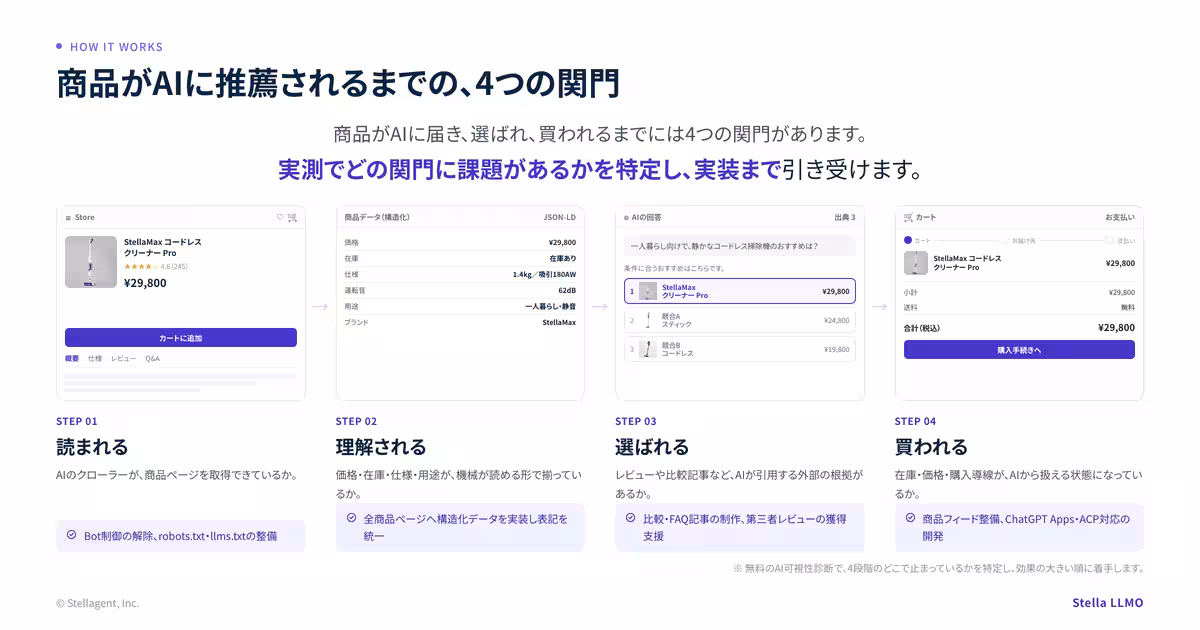Select the 競合A スティック result row
The height and width of the screenshot is (630, 1200).
tap(740, 321)
